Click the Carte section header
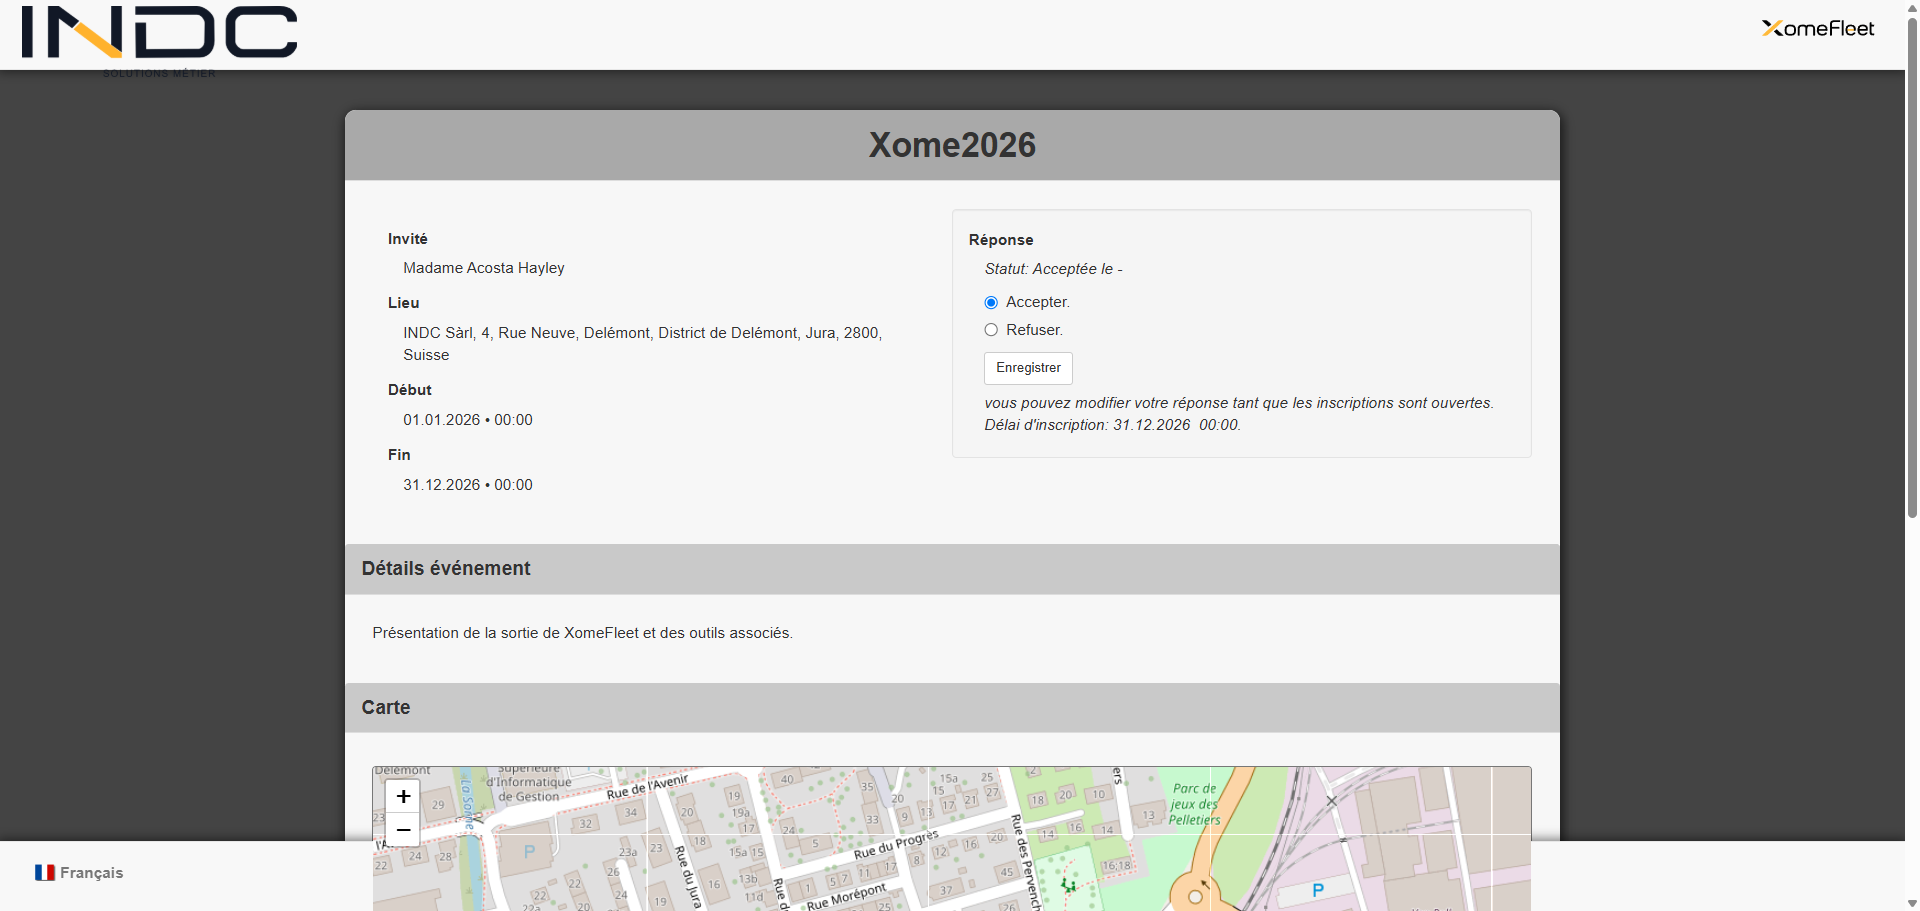Image resolution: width=1920 pixels, height=911 pixels. pos(952,708)
